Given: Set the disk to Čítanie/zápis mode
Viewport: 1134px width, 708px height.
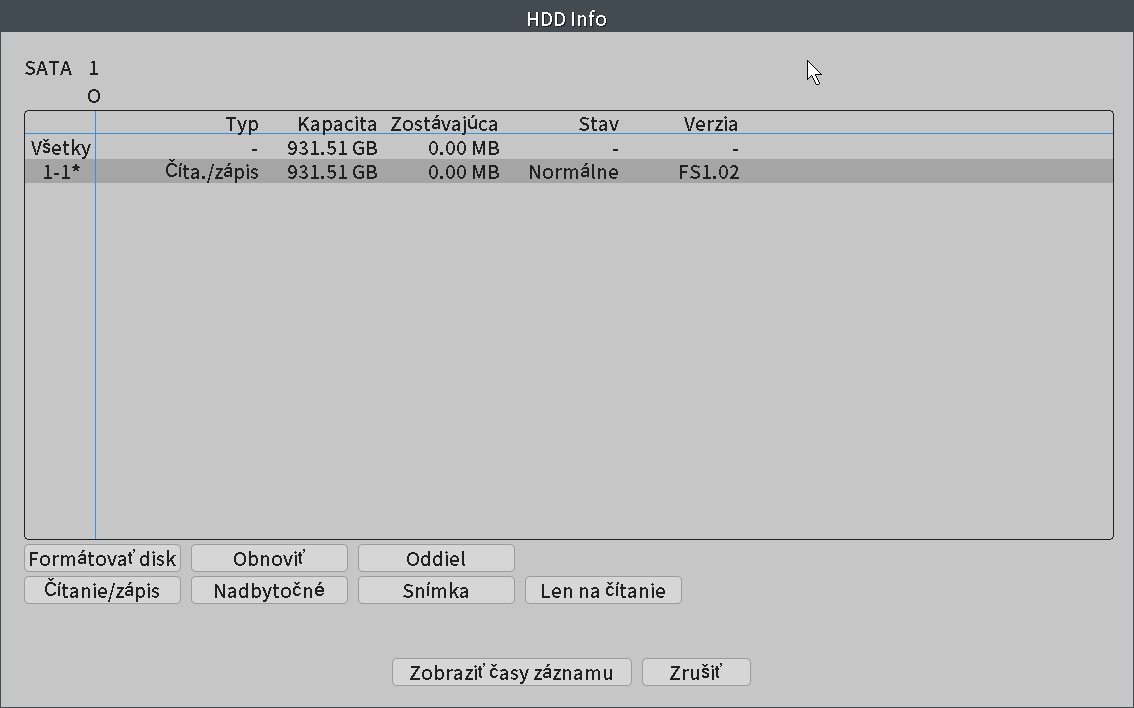Looking at the screenshot, I should 102,590.
